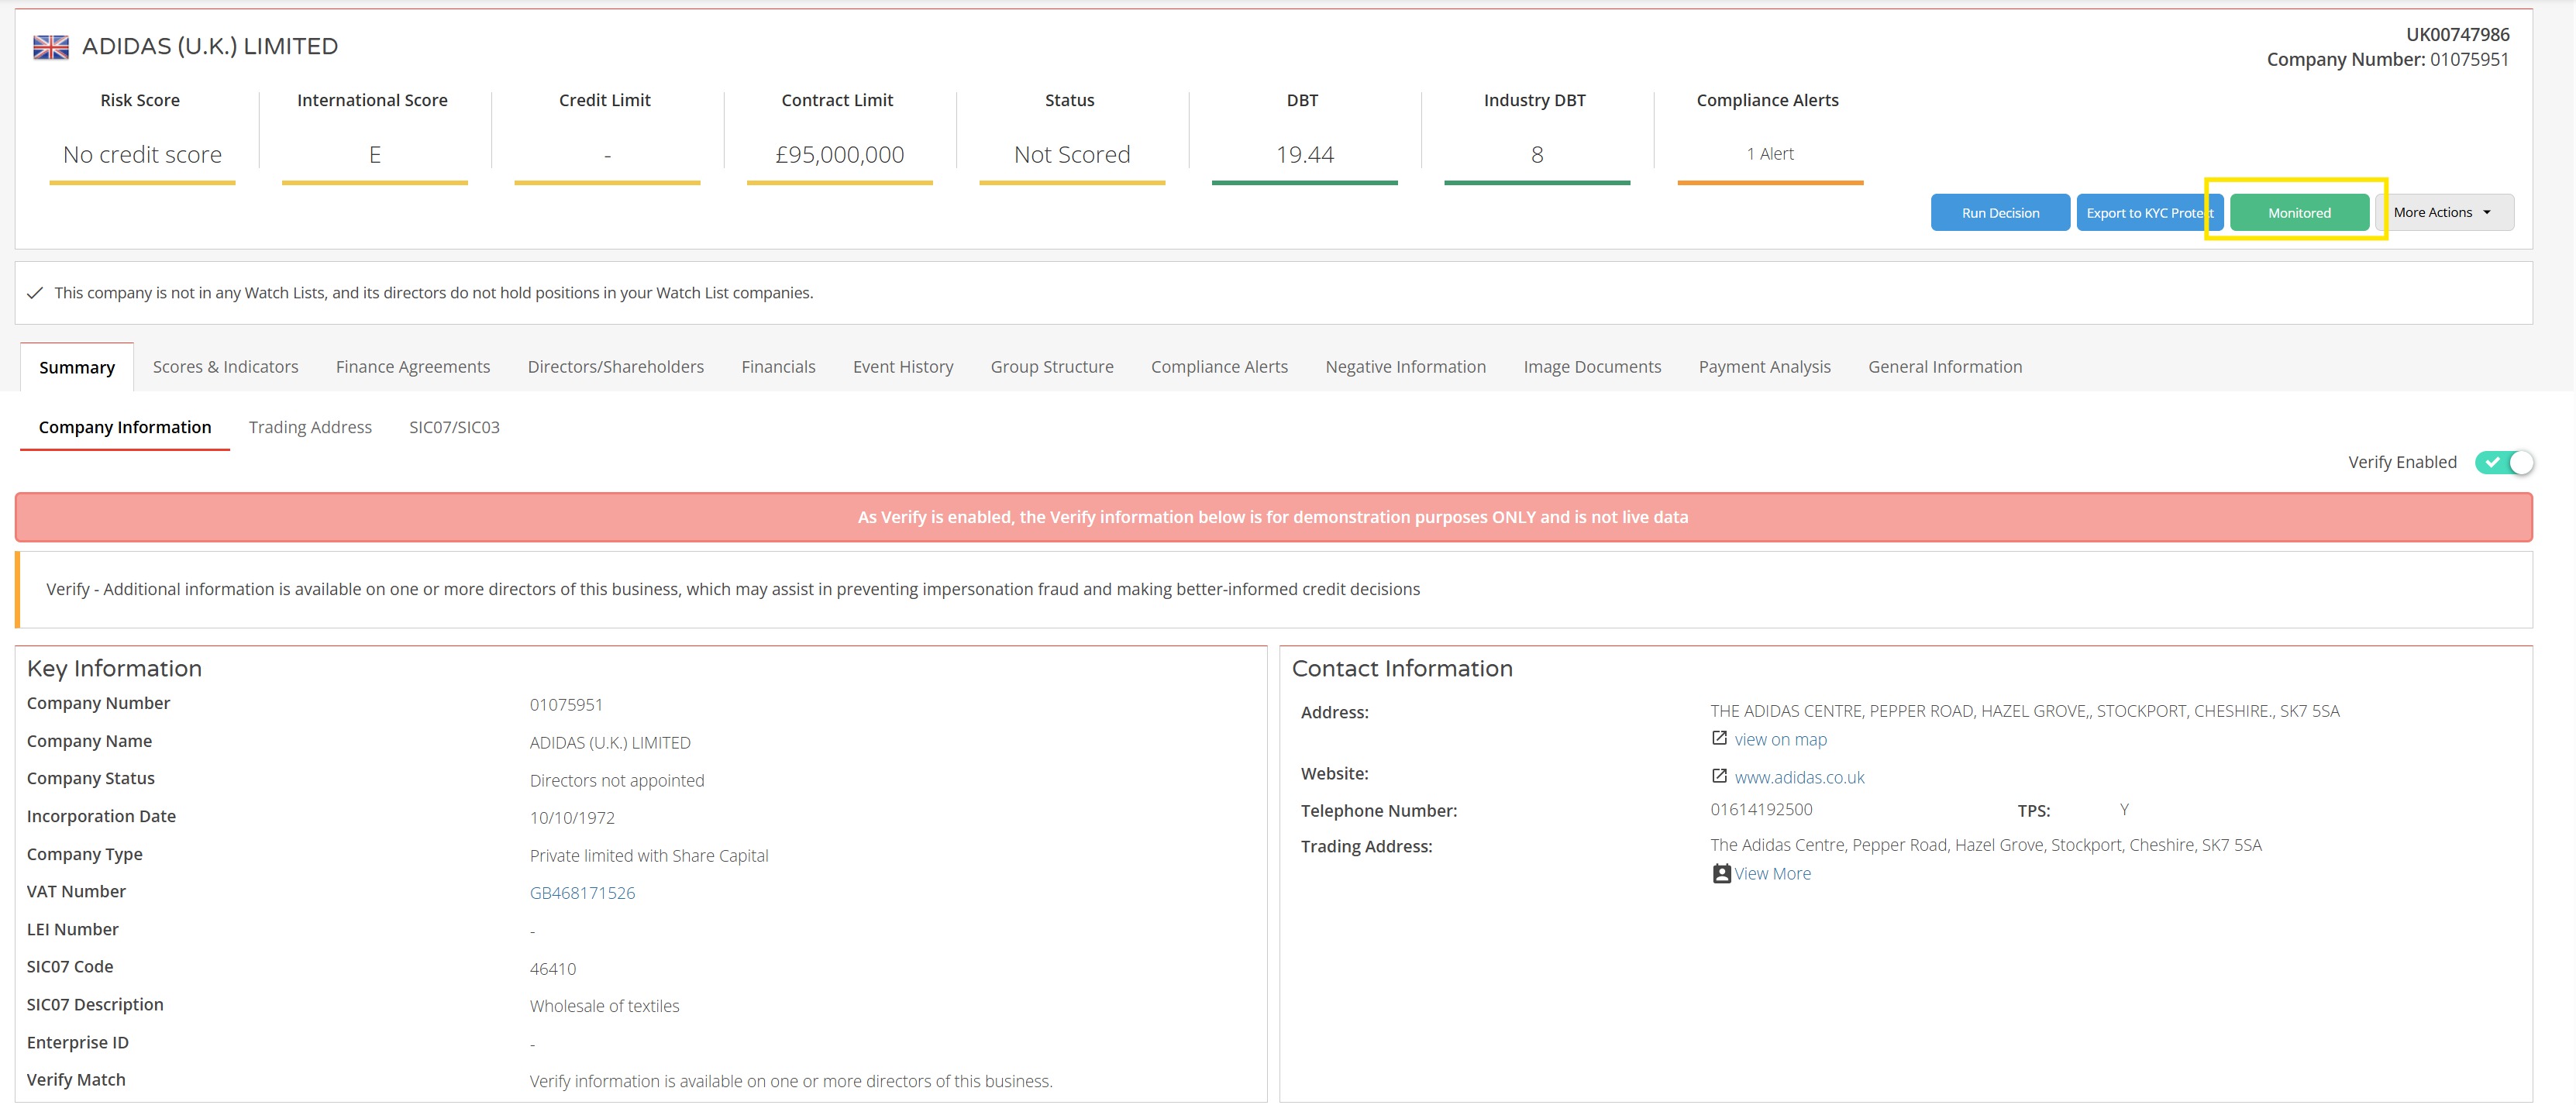Click the external link icon beside www.adidas.co.uk
Screen dimensions: 2576x1105
tap(1719, 776)
